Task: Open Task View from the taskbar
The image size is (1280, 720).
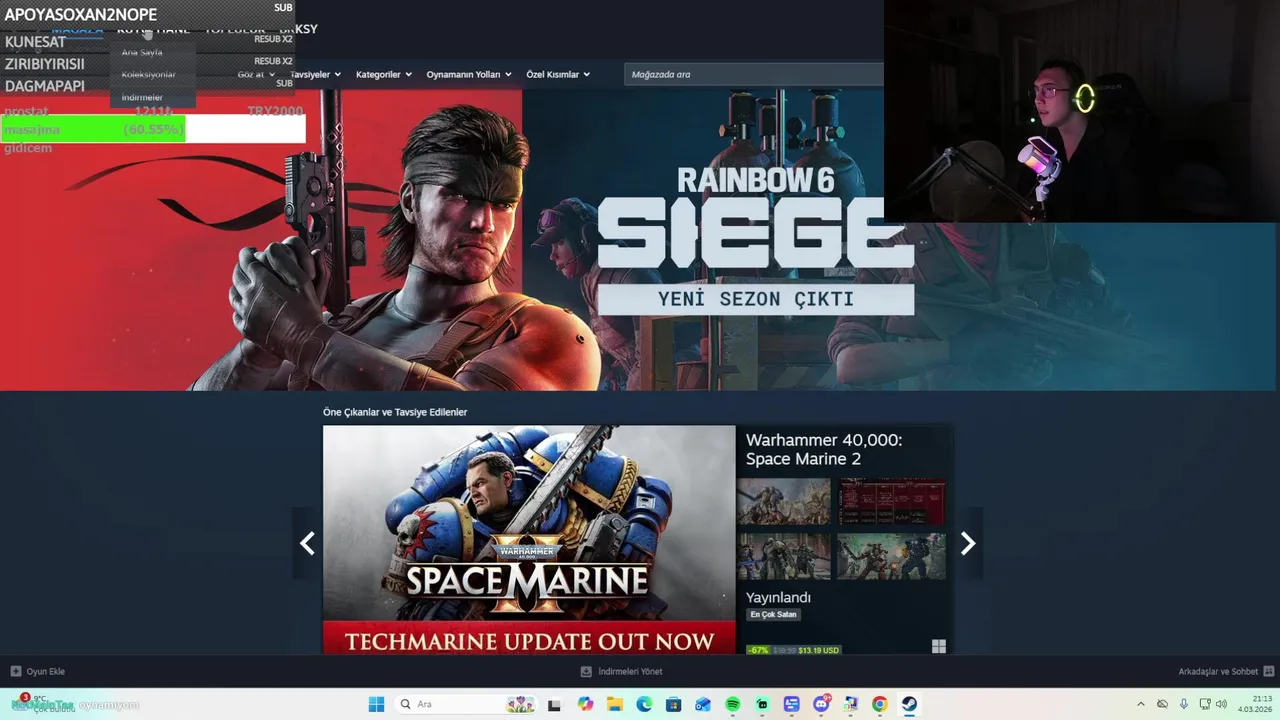Action: click(x=554, y=704)
